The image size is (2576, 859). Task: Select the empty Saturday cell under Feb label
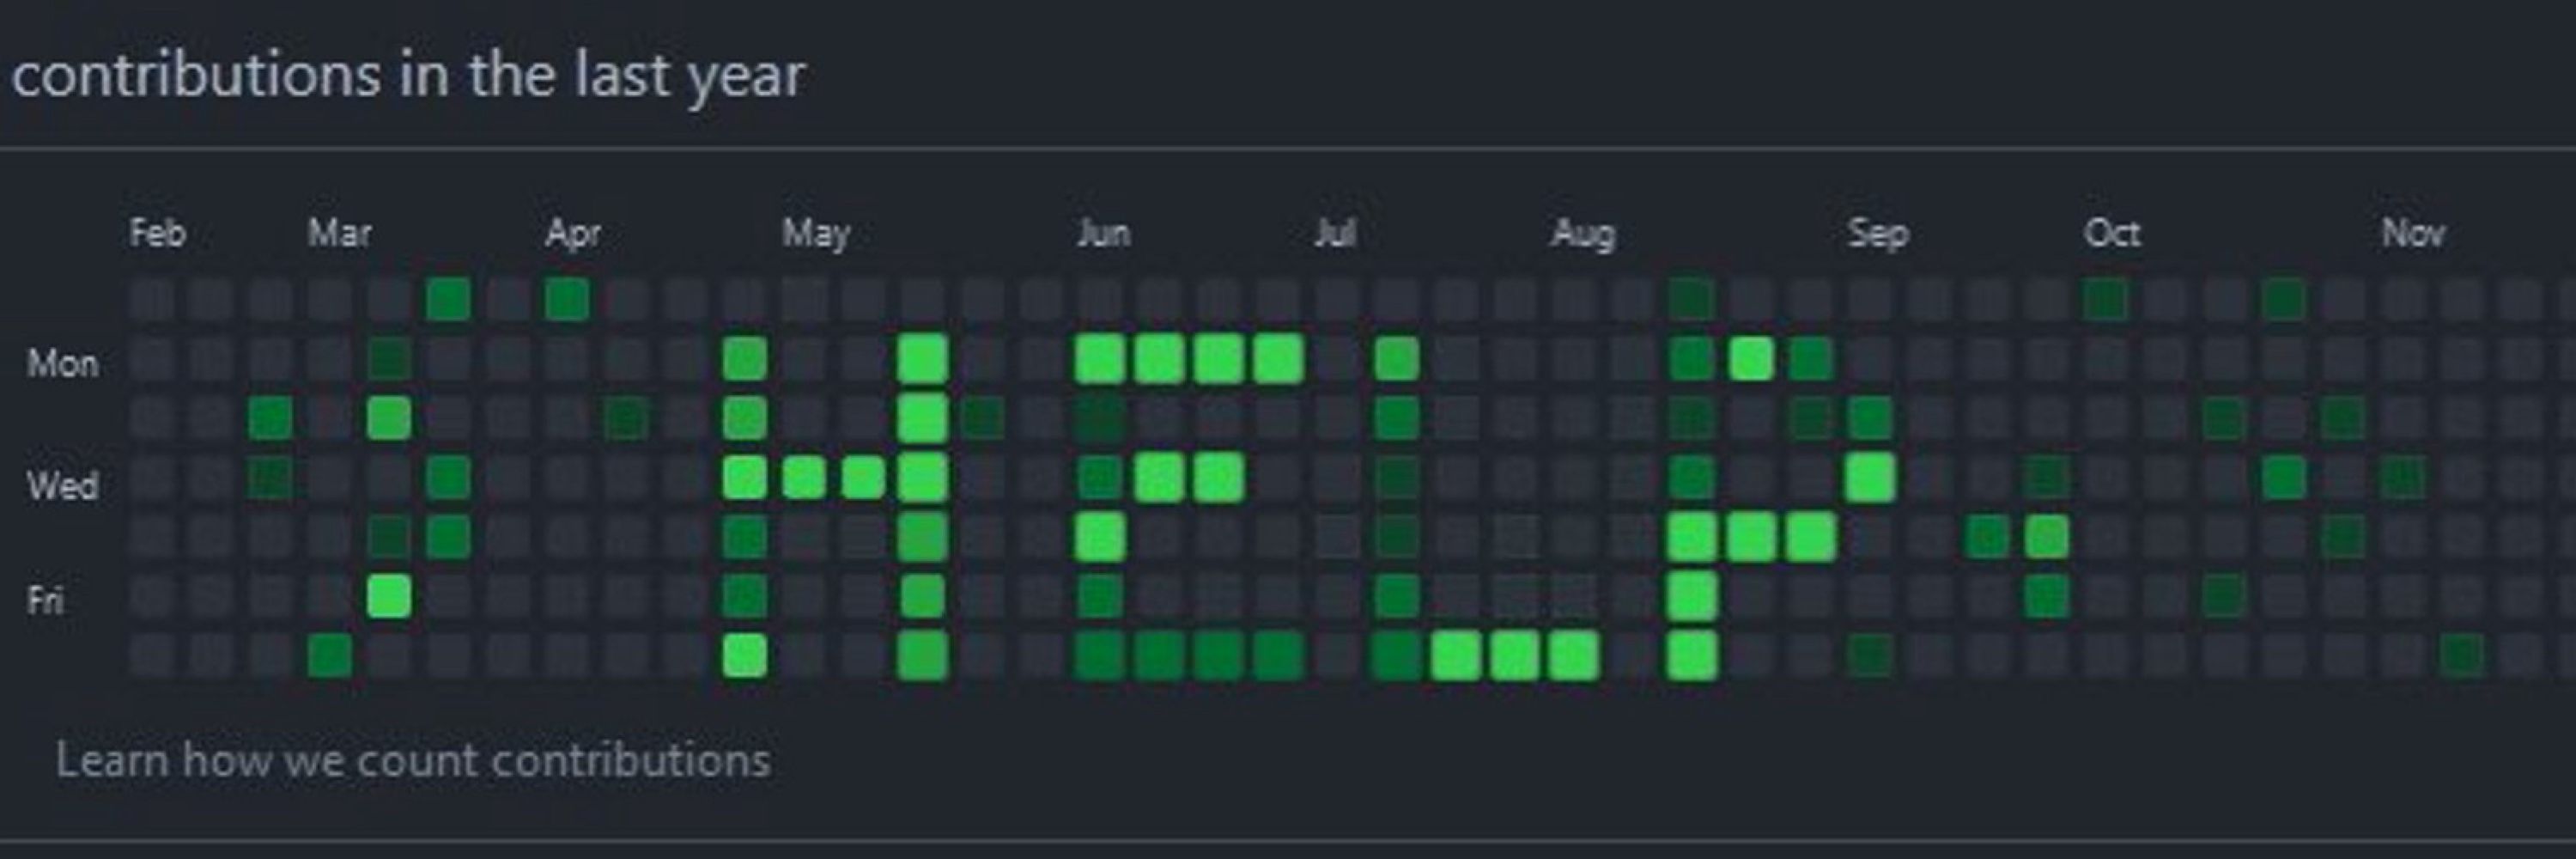(x=152, y=656)
